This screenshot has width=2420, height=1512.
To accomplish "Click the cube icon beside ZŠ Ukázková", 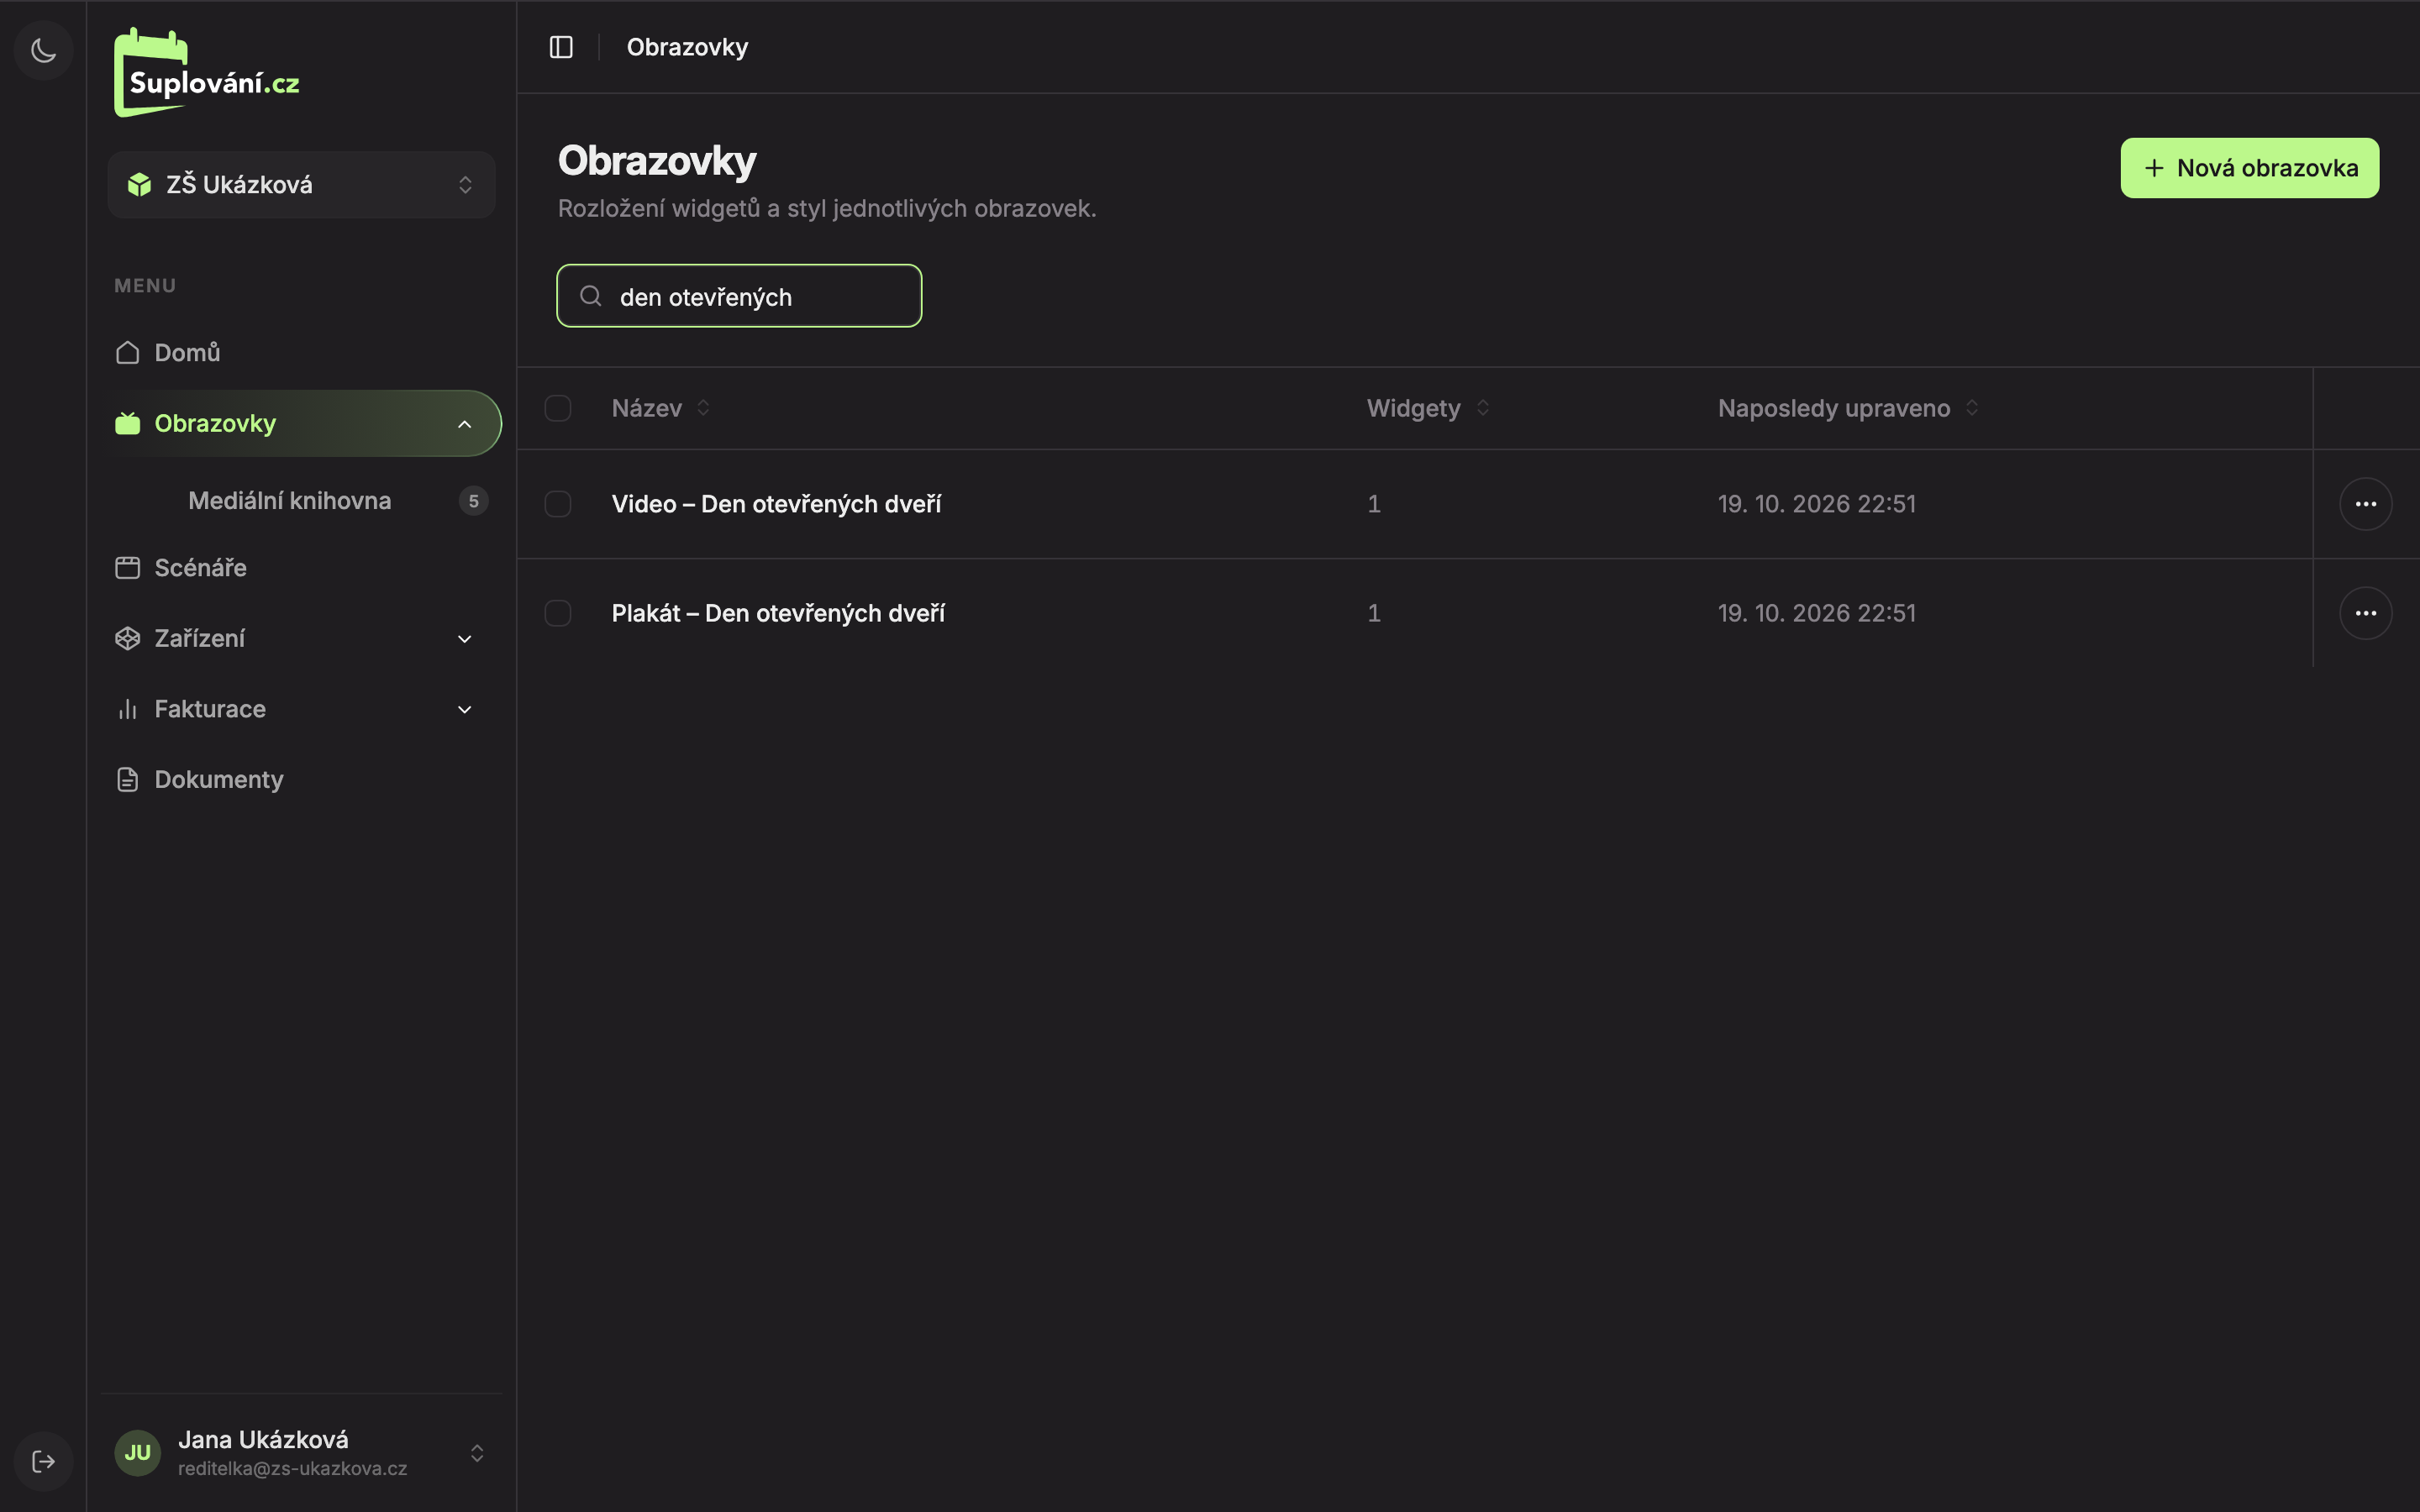I will [x=139, y=184].
